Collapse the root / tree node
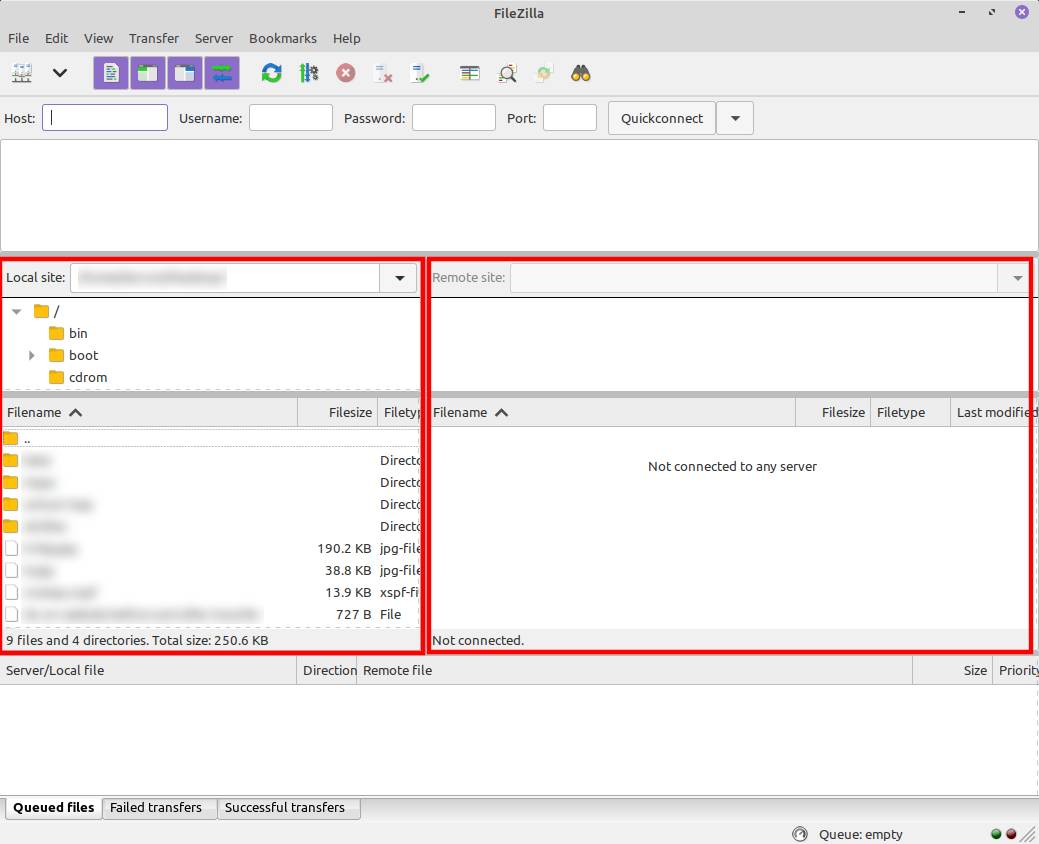This screenshot has width=1039, height=844. (17, 311)
